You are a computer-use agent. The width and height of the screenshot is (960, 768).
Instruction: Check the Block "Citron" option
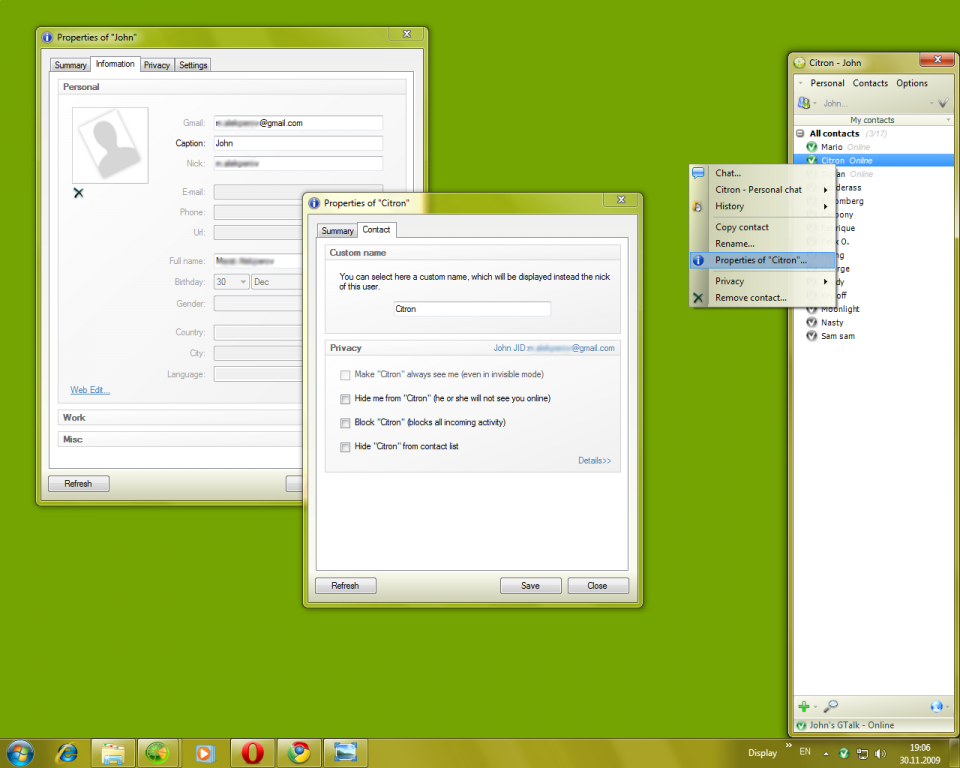pyautogui.click(x=345, y=423)
